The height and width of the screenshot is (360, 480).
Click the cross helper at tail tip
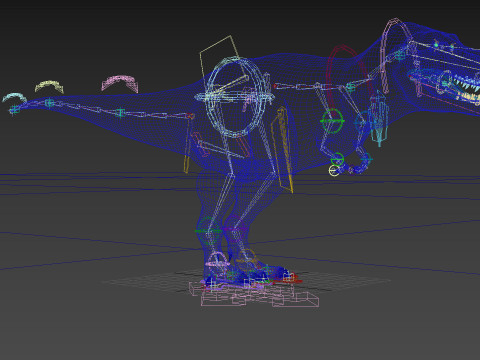[14, 109]
